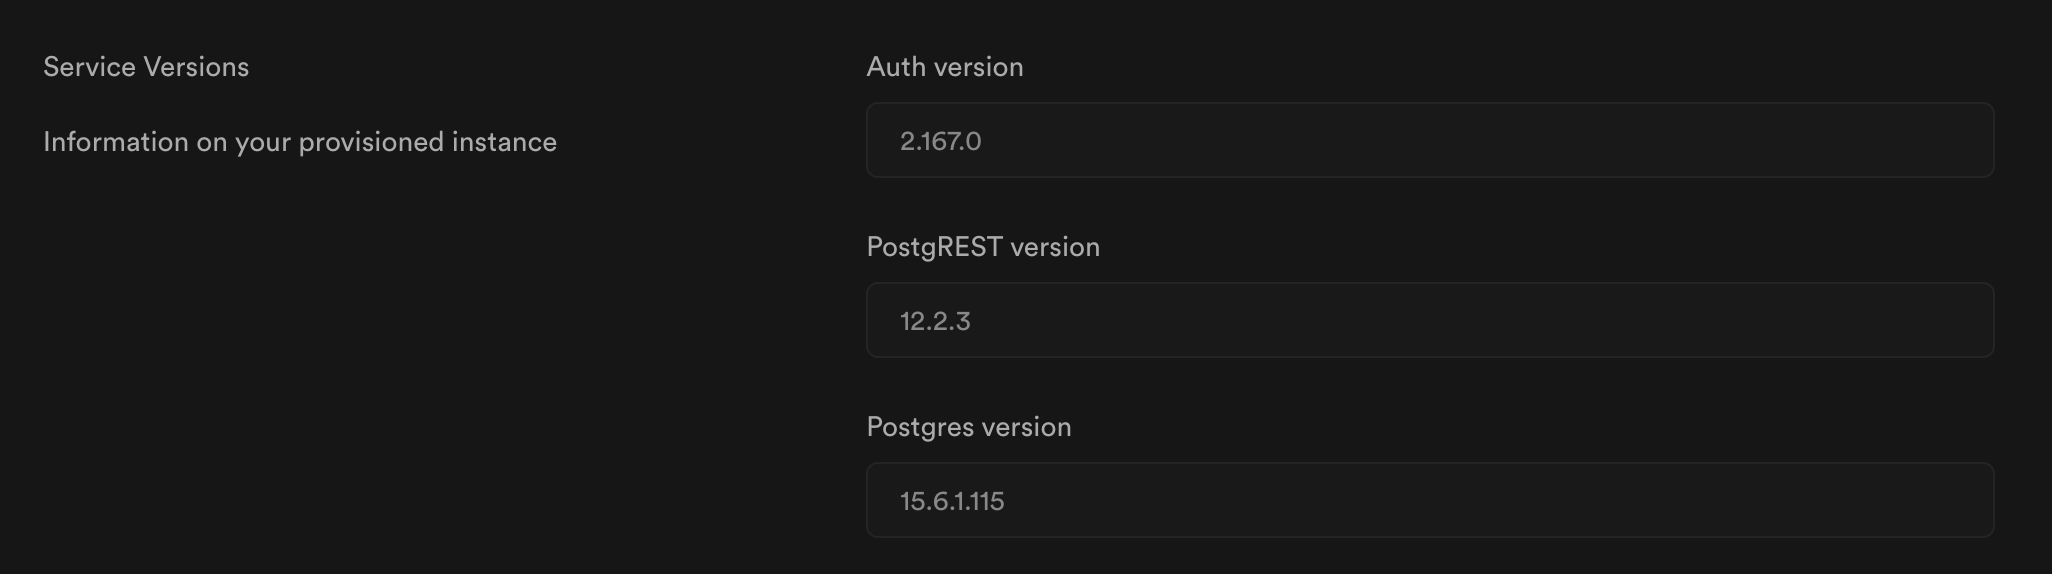This screenshot has width=2052, height=574.
Task: Click the PostgREST version input field
Action: pyautogui.click(x=1430, y=320)
